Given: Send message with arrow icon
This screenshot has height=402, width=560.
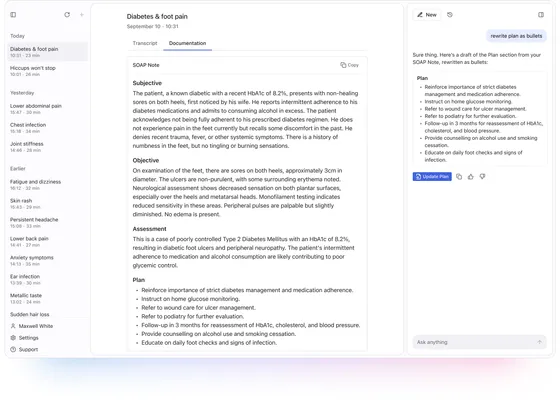Looking at the screenshot, I should [x=539, y=342].
